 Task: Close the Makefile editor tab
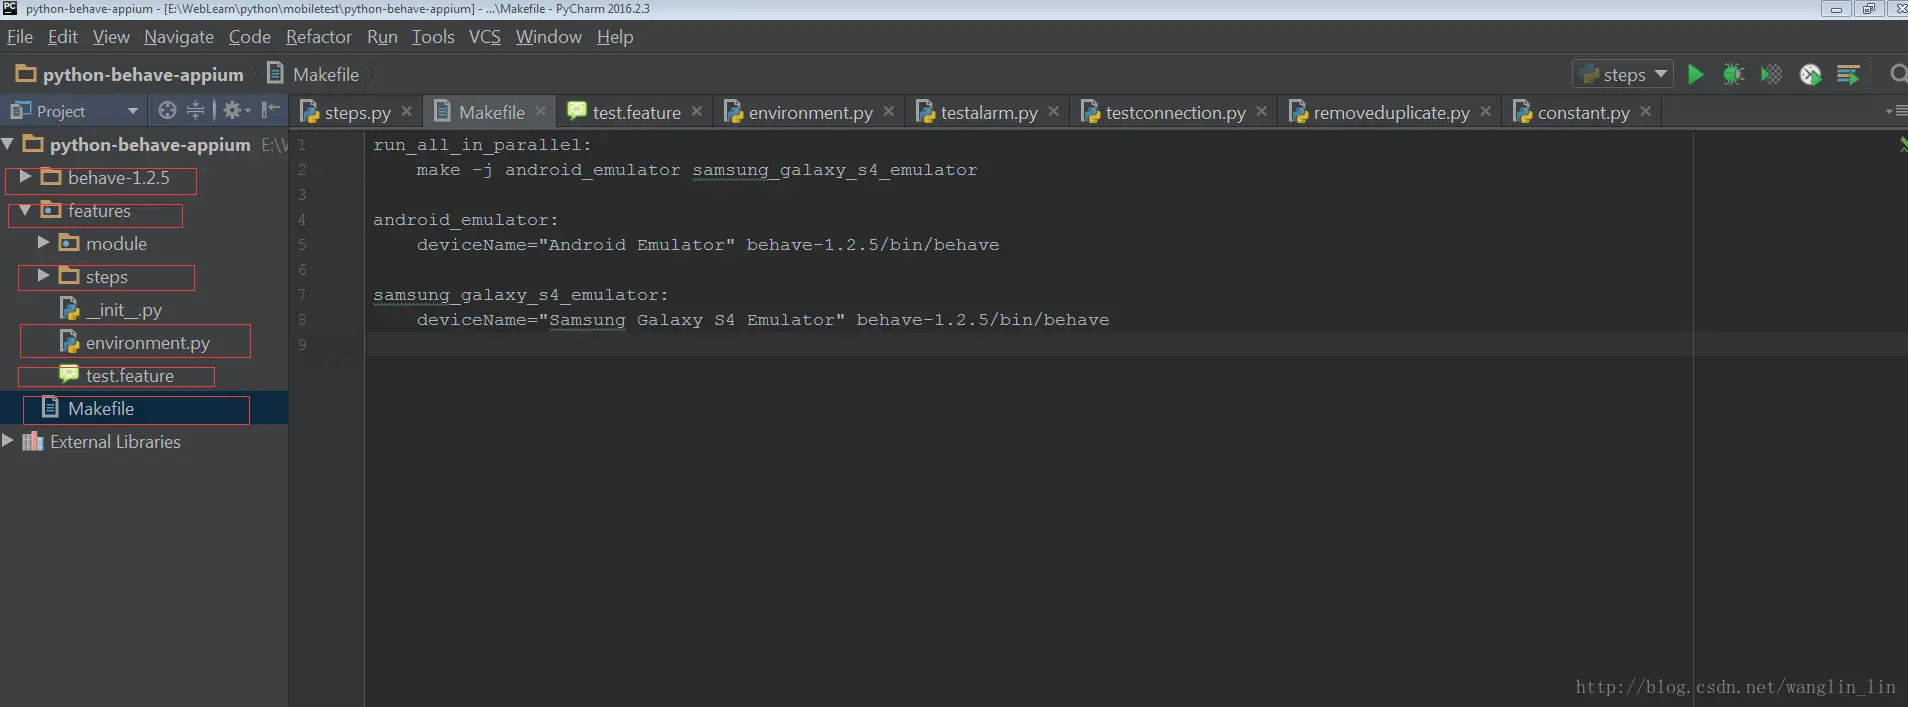click(x=540, y=111)
